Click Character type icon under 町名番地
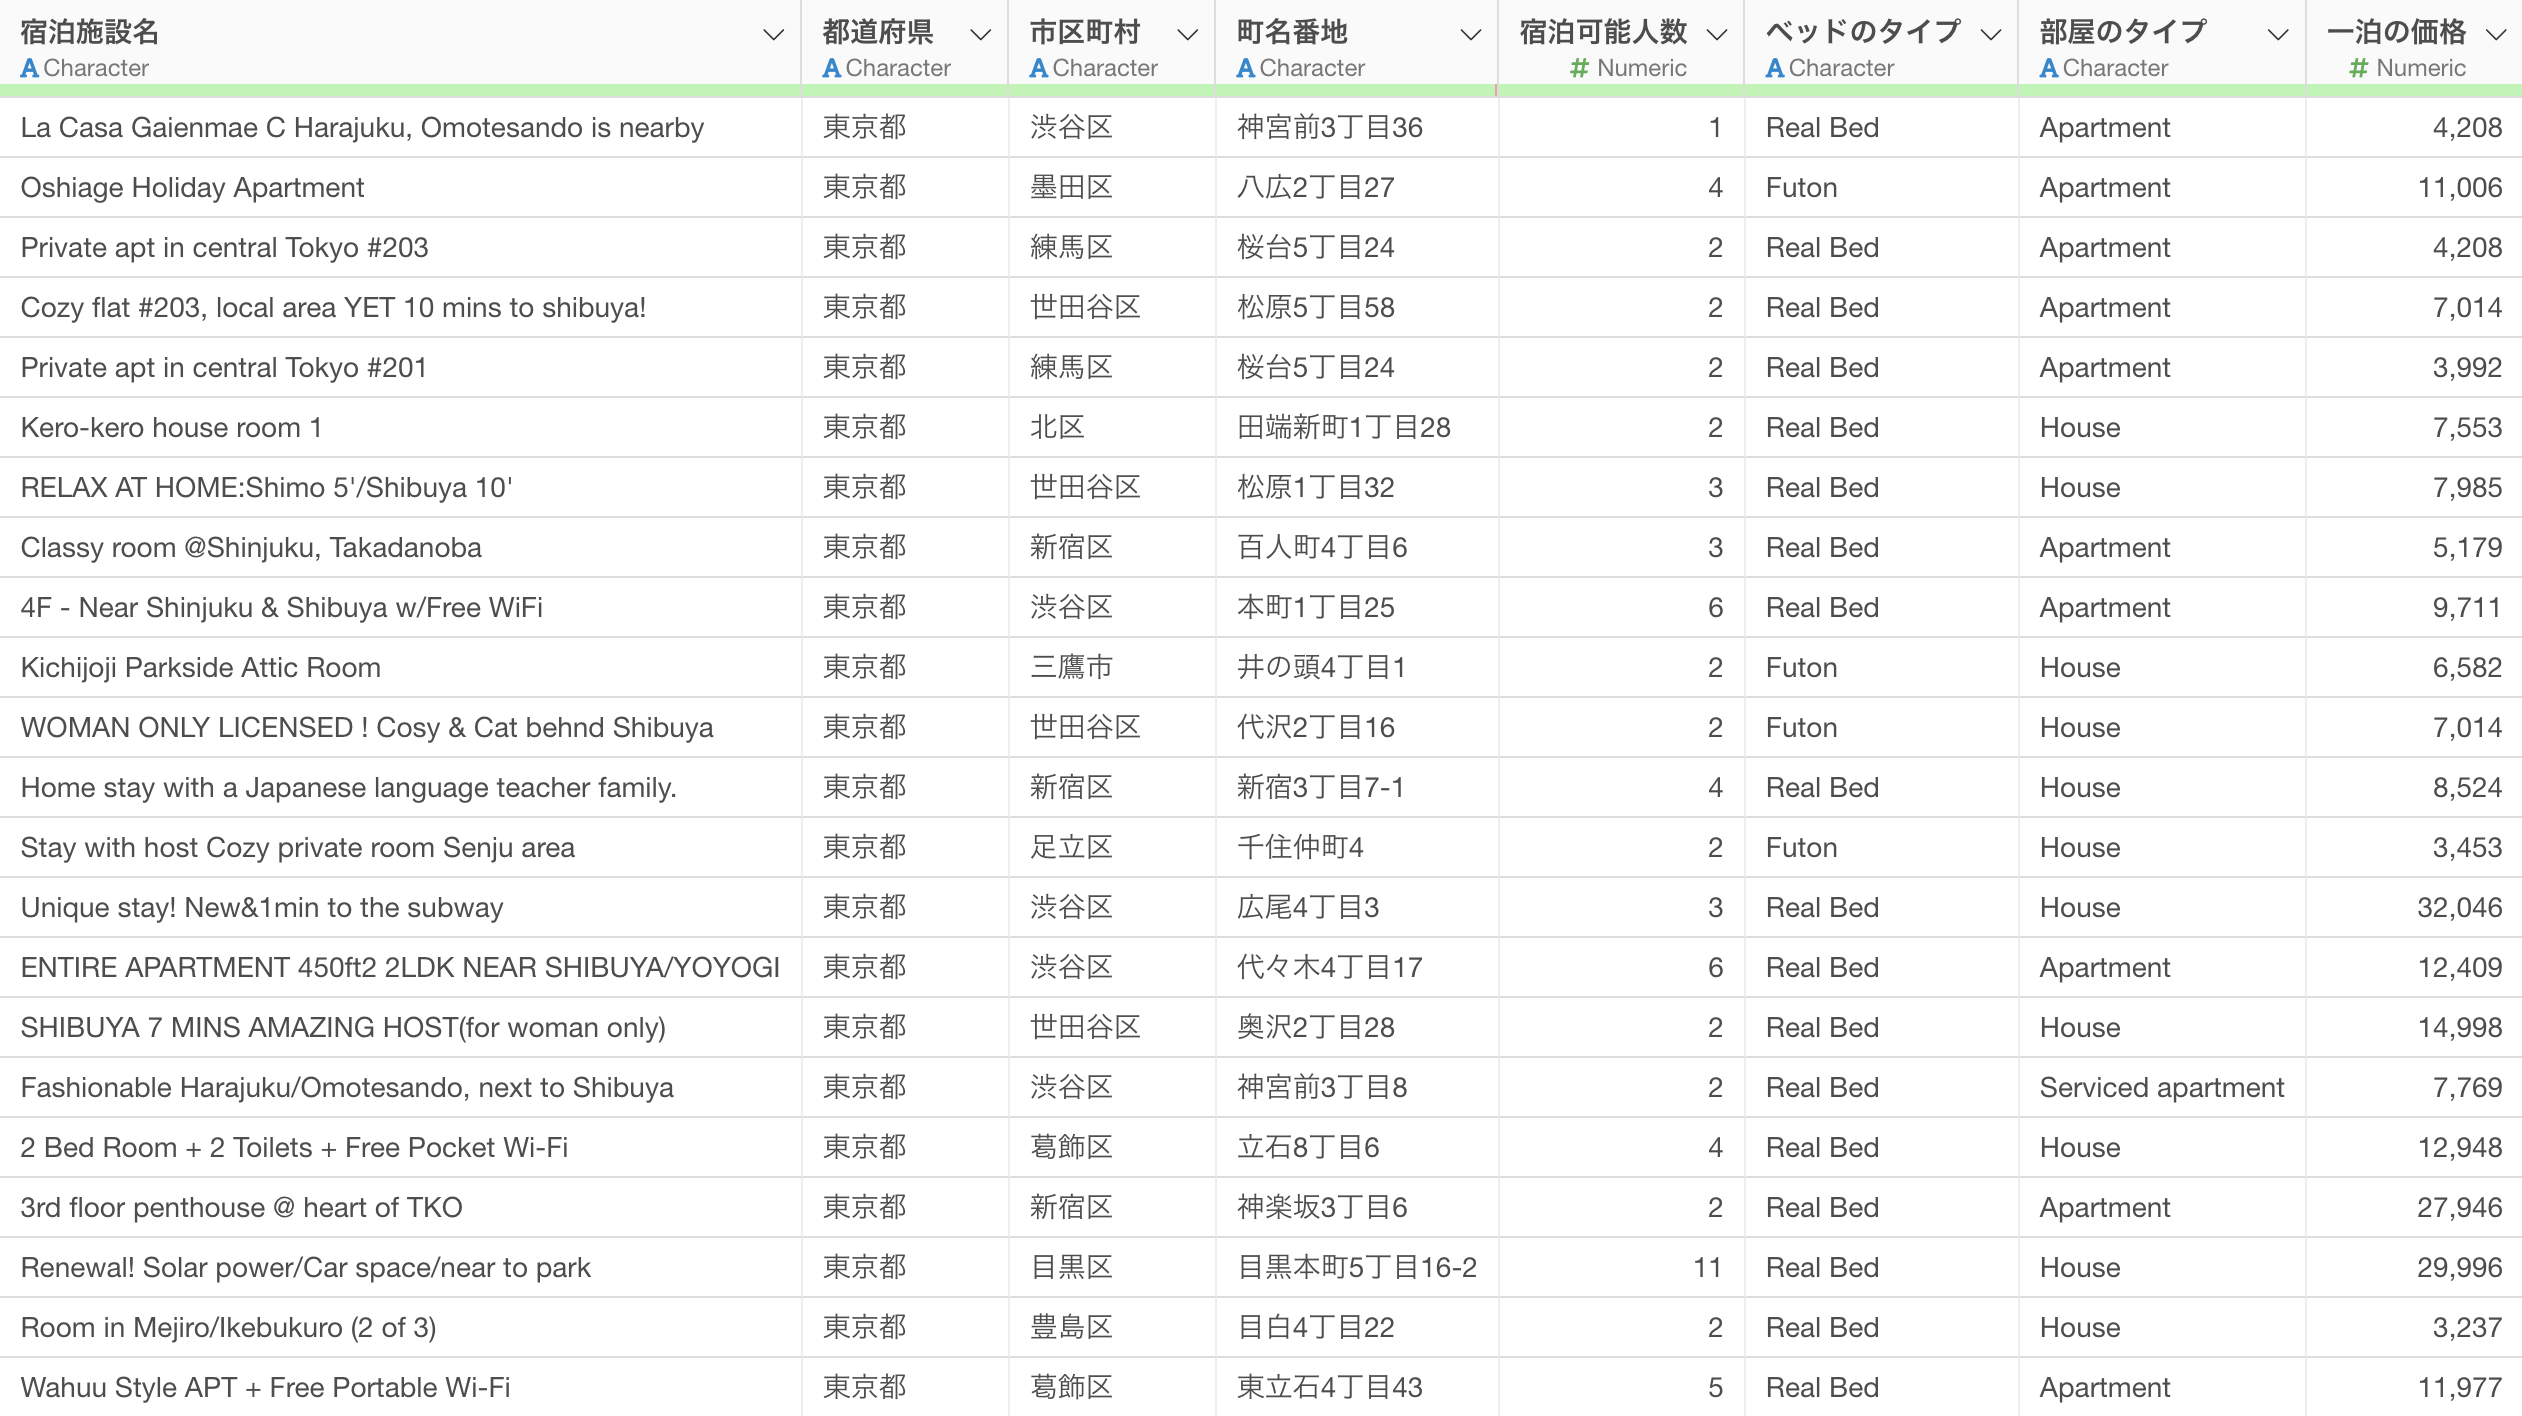Viewport: 2522px width, 1416px height. tap(1246, 68)
